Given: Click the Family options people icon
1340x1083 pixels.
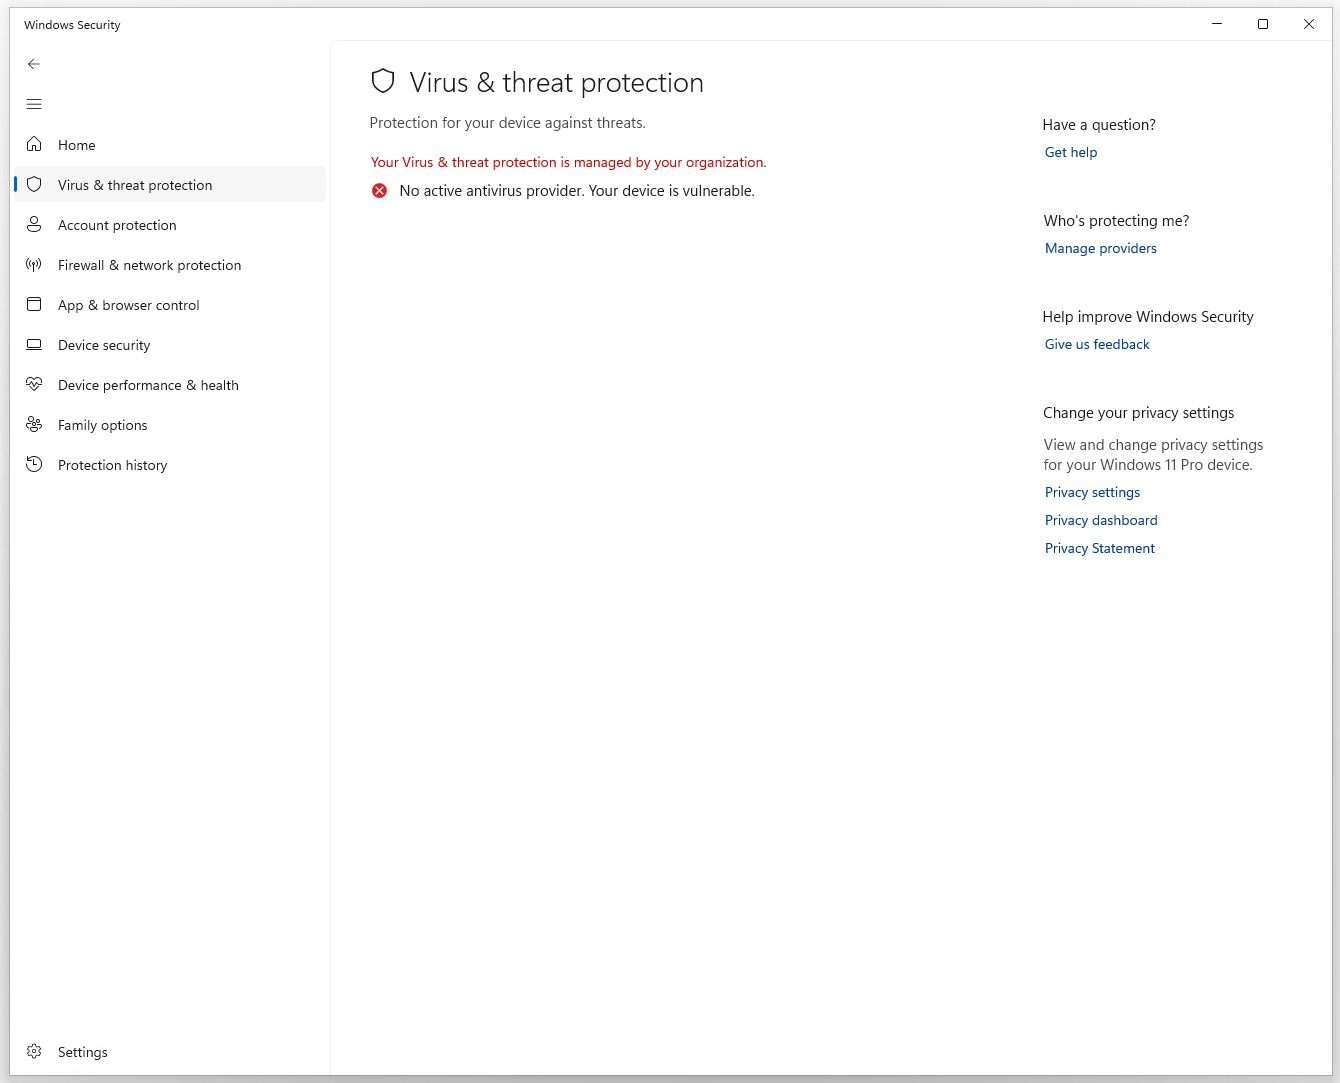Looking at the screenshot, I should pyautogui.click(x=34, y=424).
